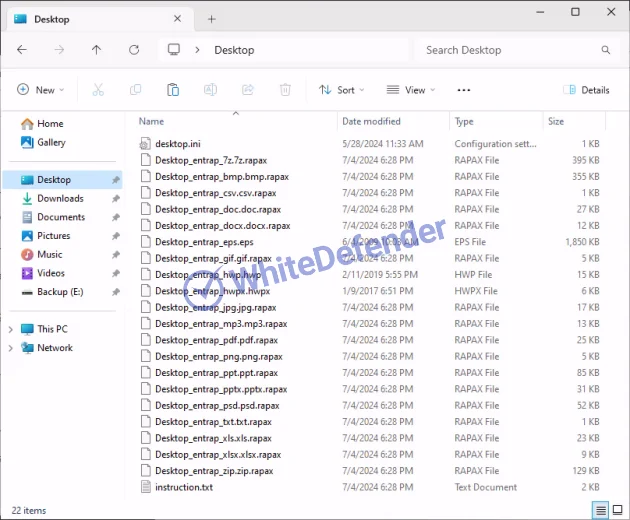Go up one folder with Up arrow
Viewport: 630px width, 520px height.
tap(96, 50)
